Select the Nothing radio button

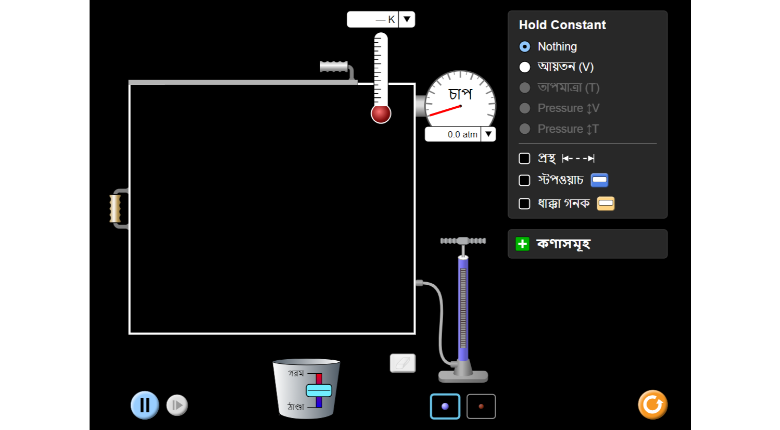coord(525,46)
